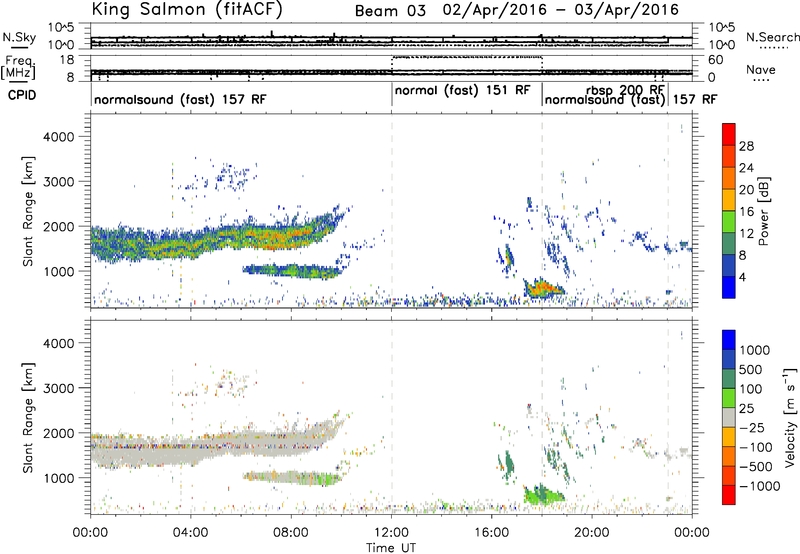Image resolution: width=800 pixels, height=554 pixels.
Task: Click the '04:00' time tick label
Action: pyautogui.click(x=191, y=533)
